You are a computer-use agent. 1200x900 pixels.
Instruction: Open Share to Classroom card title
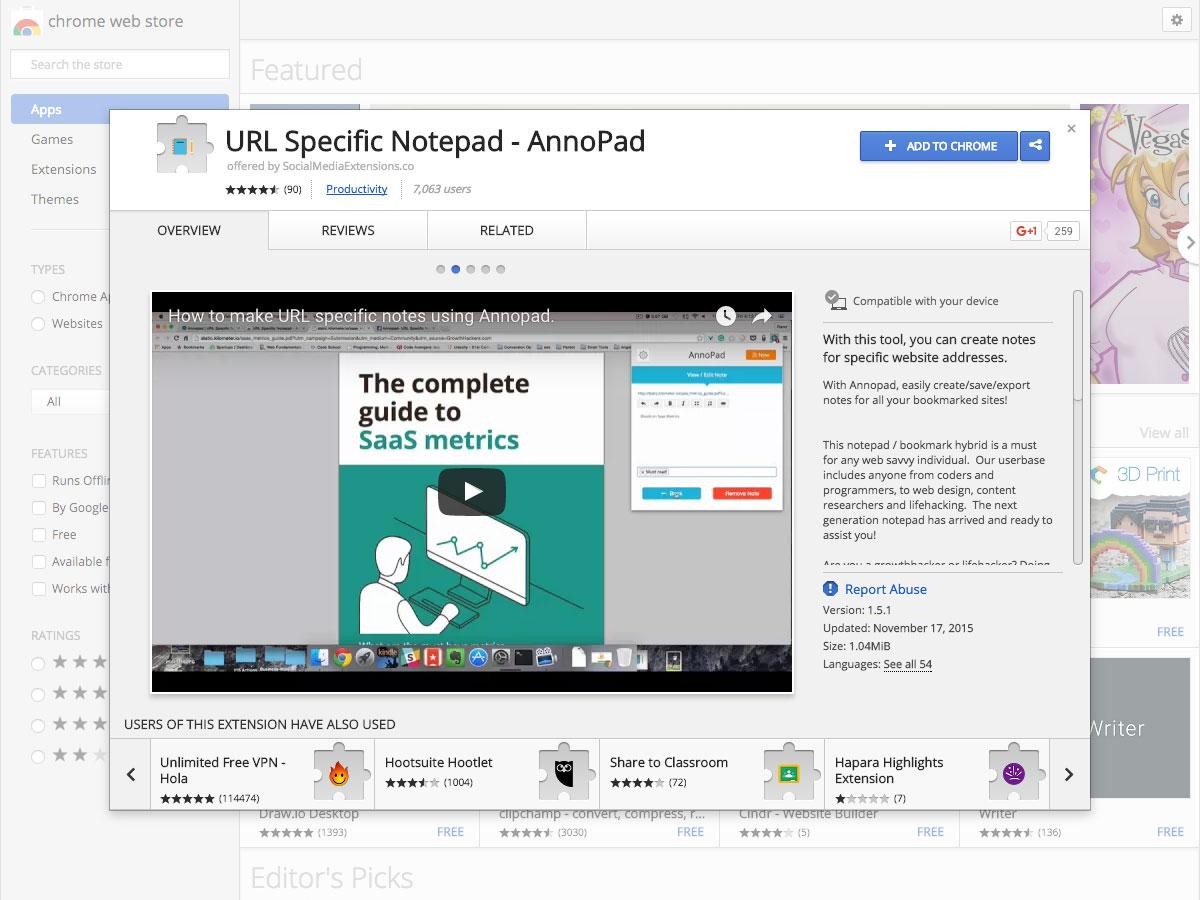669,762
